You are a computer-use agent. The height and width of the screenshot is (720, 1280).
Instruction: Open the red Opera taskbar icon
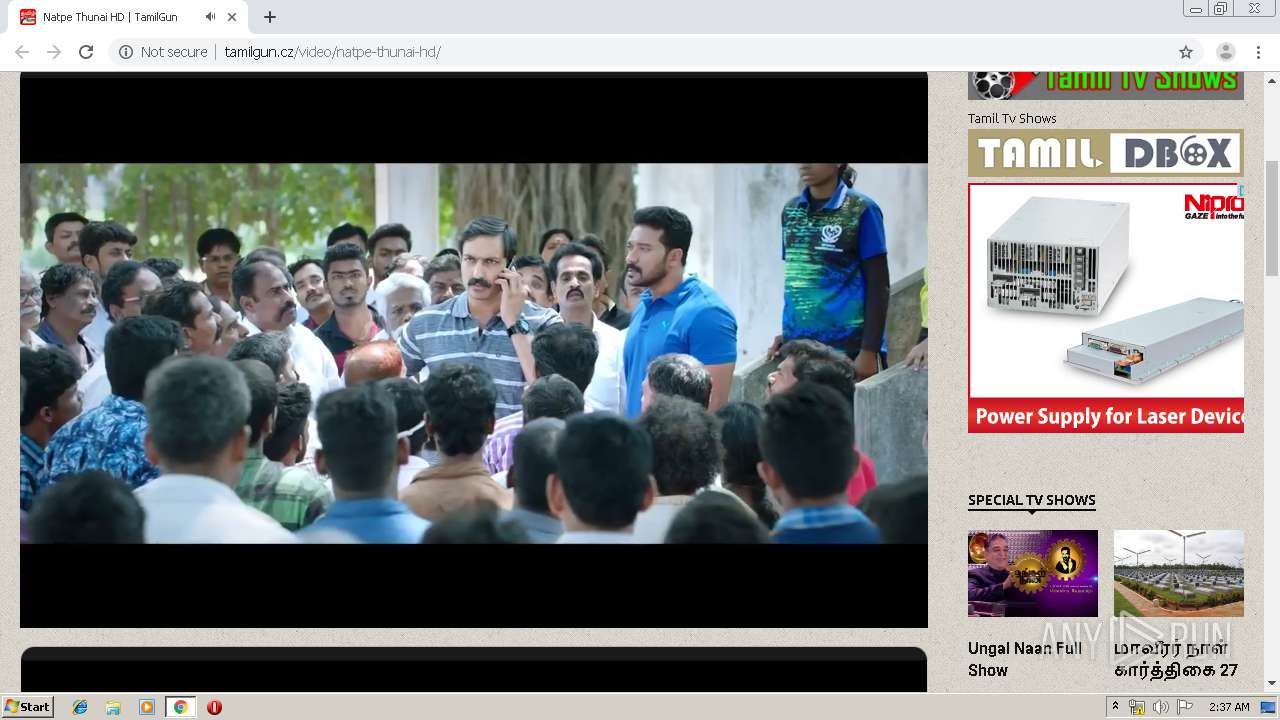point(214,707)
